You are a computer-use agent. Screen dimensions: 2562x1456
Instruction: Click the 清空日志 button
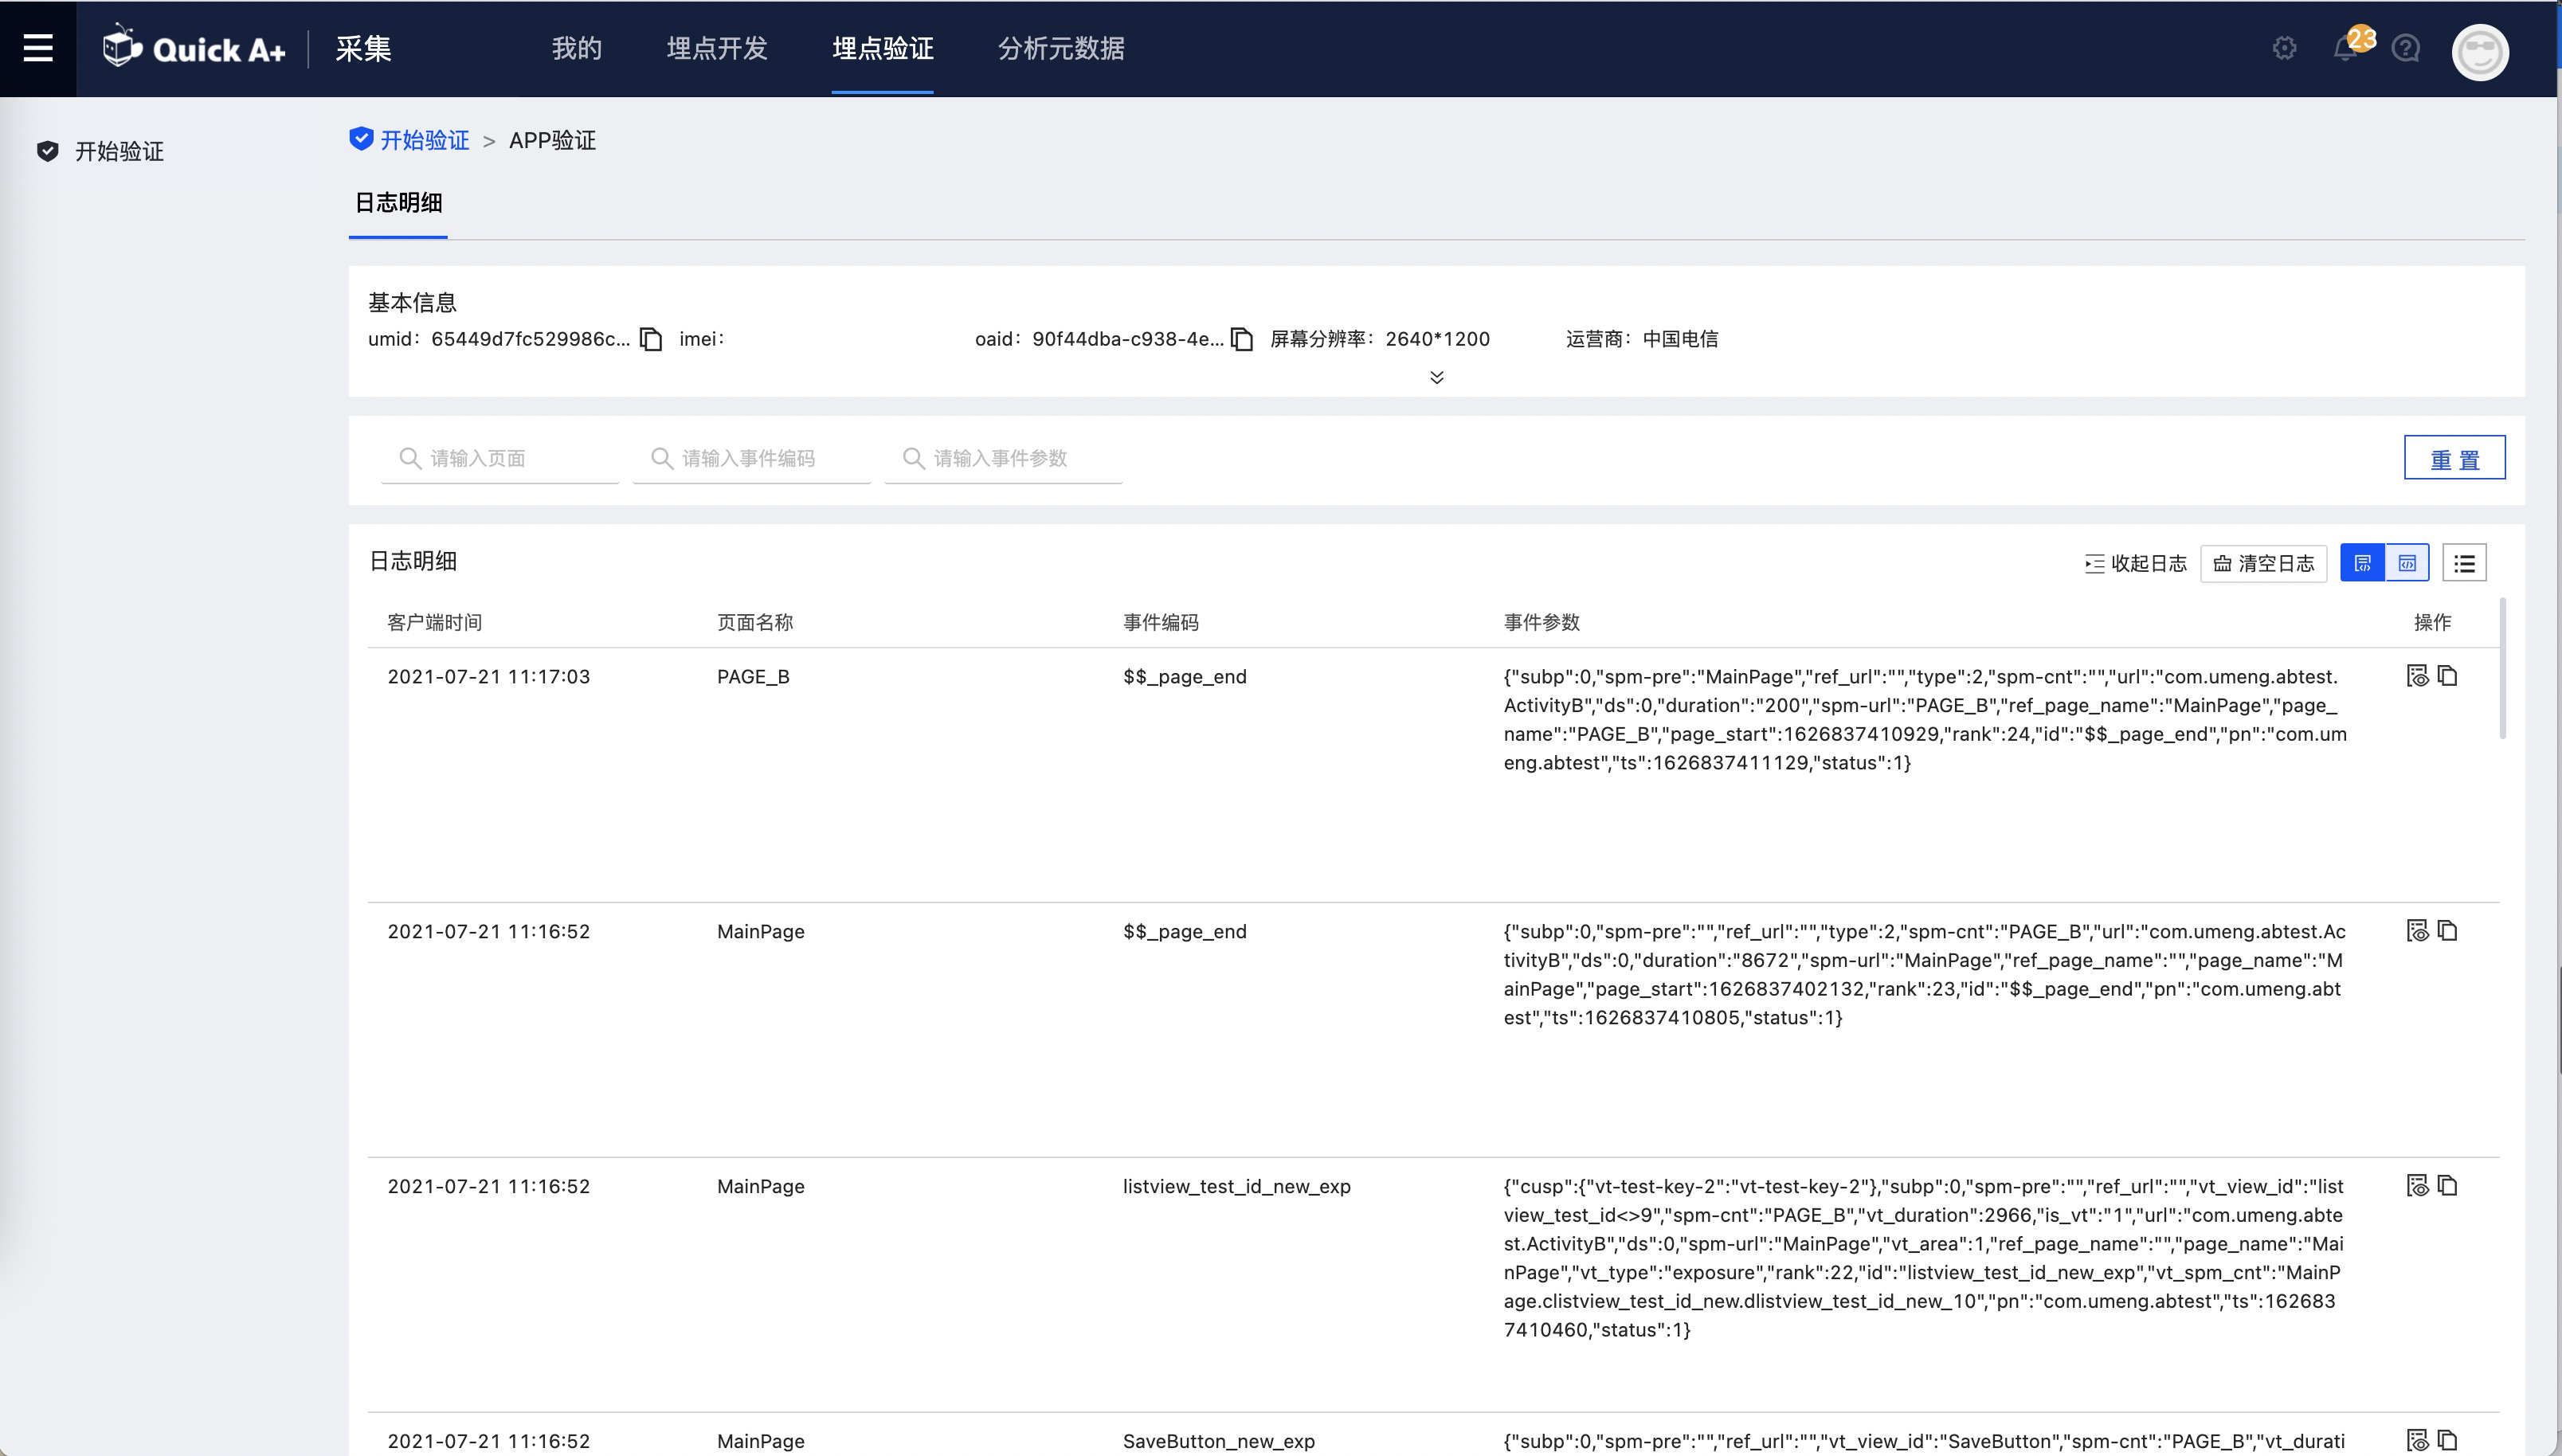click(x=2264, y=563)
